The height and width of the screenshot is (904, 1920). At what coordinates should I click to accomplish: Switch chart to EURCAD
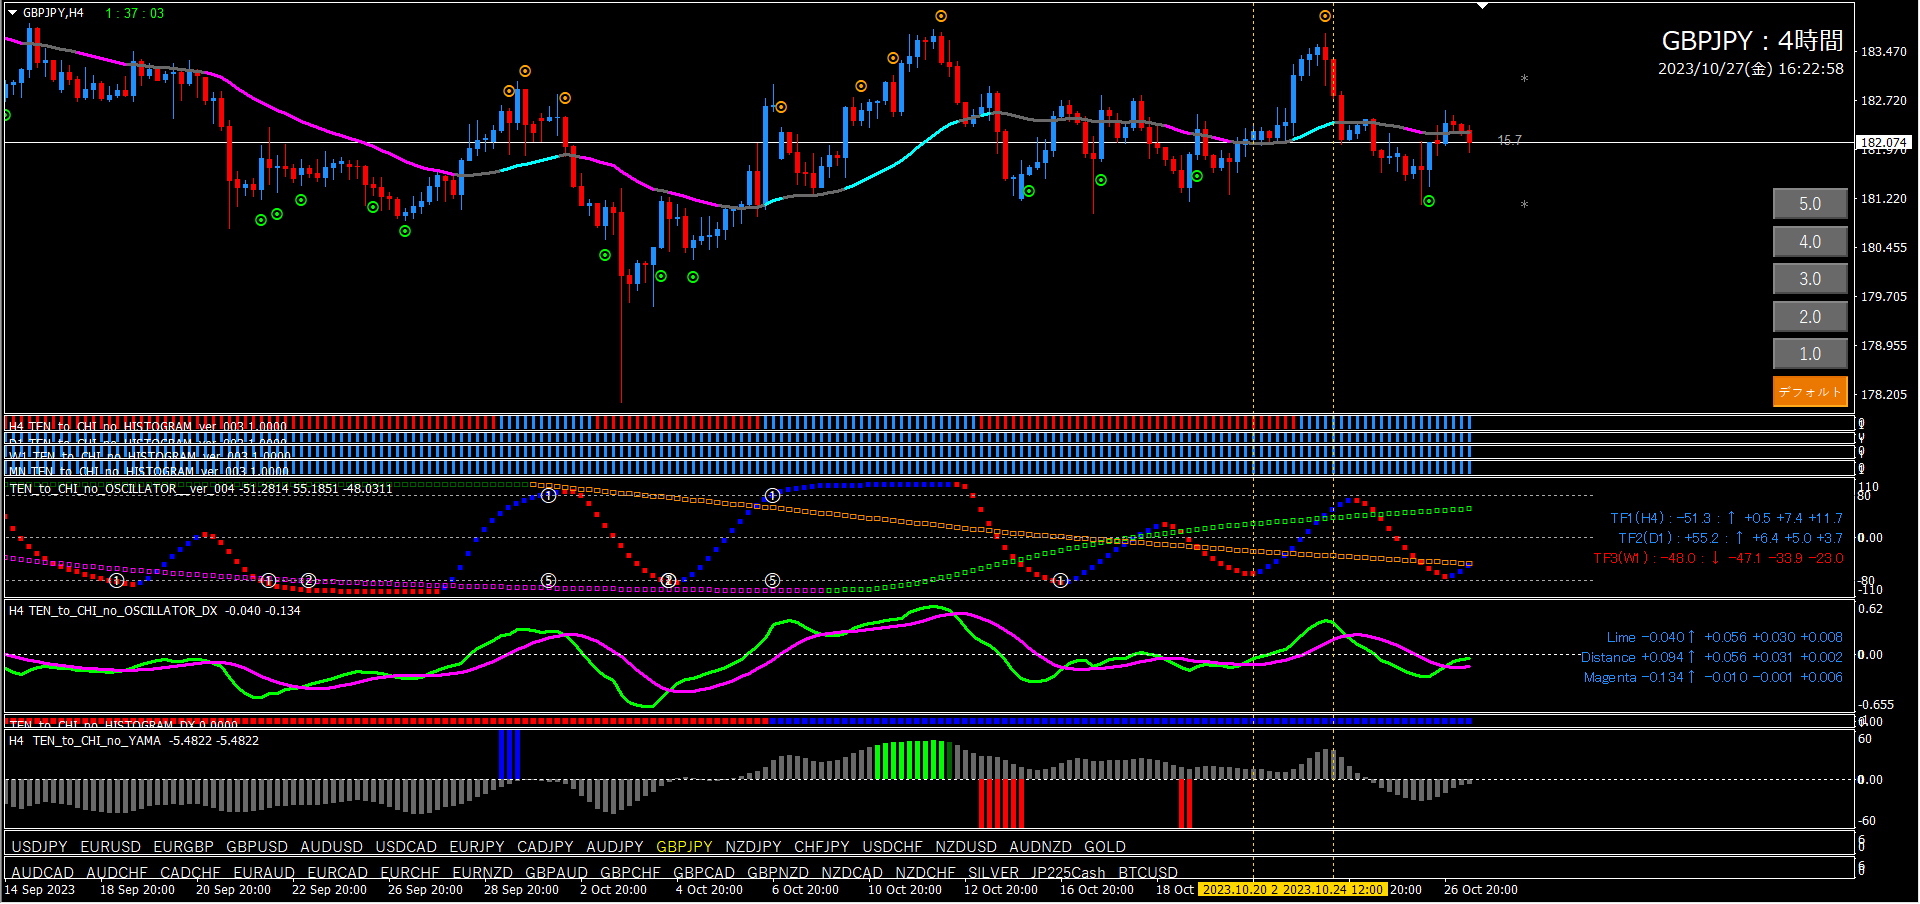point(338,873)
